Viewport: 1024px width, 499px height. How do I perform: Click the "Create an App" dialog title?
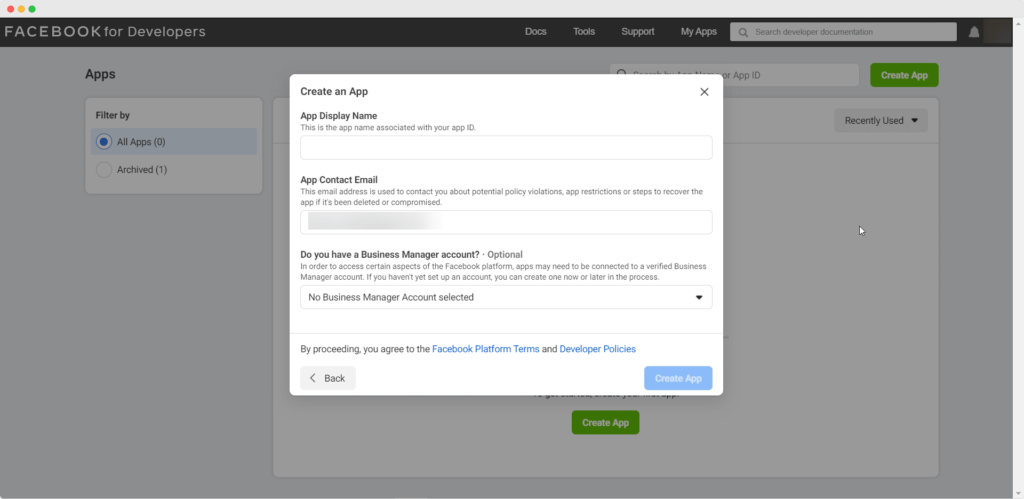pos(334,92)
